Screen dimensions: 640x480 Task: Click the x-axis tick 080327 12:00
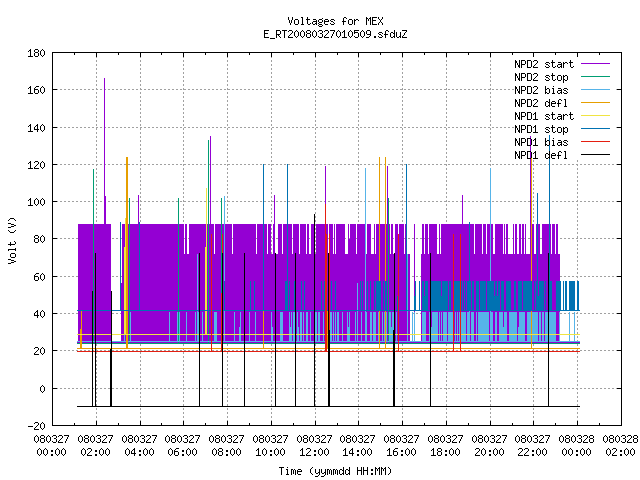(x=314, y=445)
